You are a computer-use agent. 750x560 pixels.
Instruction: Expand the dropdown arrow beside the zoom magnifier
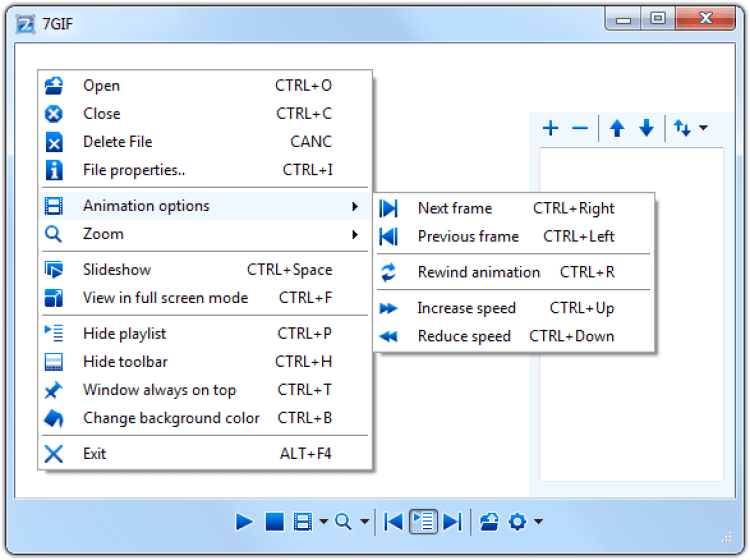point(364,521)
